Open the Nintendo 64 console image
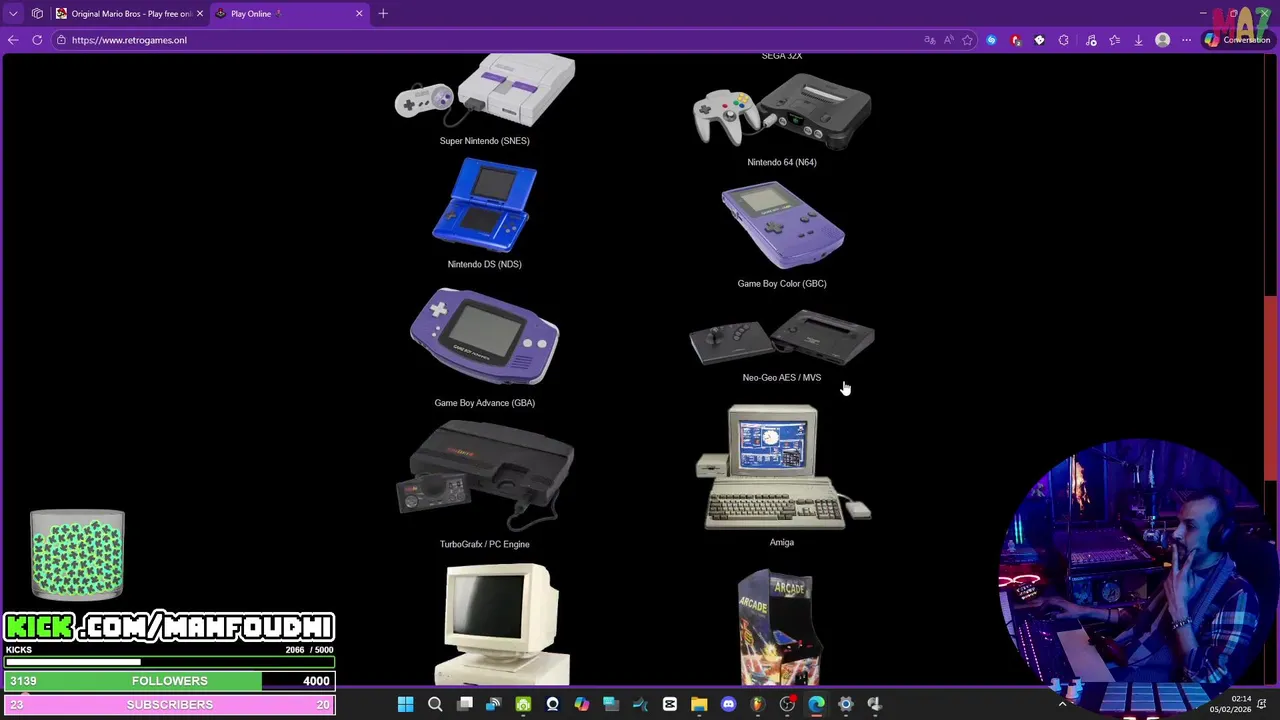Screen dimensions: 1280x720 [x=782, y=112]
